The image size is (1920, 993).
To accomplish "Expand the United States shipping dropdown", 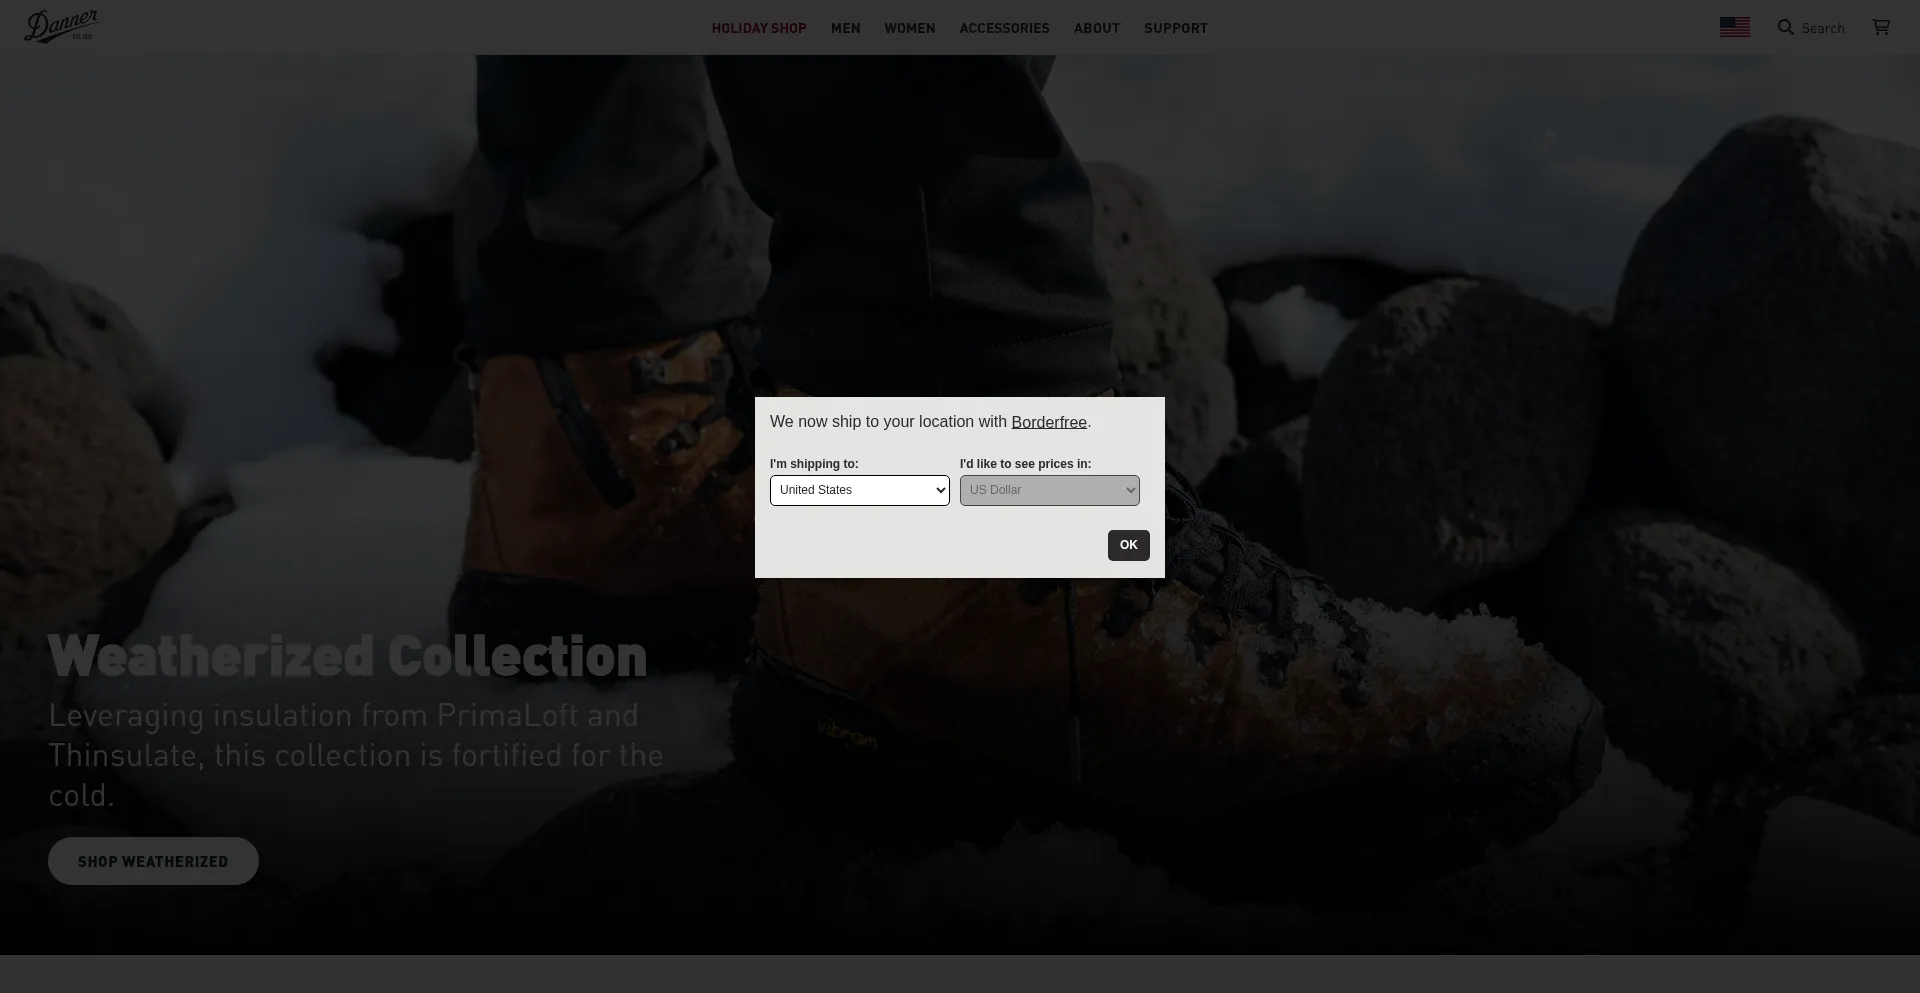I will [x=859, y=490].
